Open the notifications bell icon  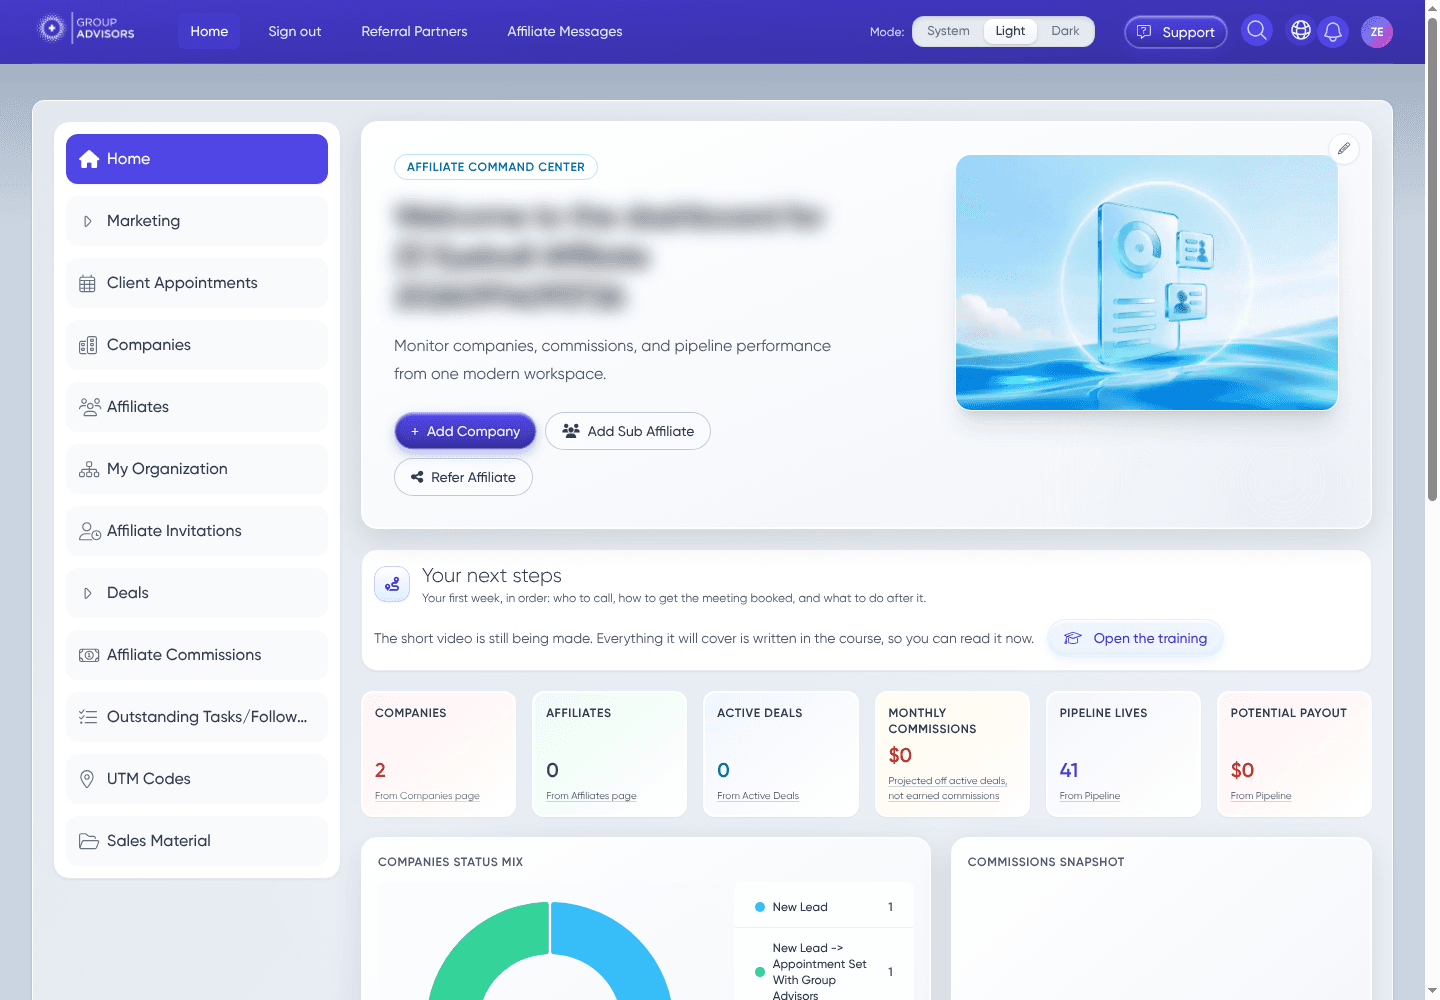1333,32
